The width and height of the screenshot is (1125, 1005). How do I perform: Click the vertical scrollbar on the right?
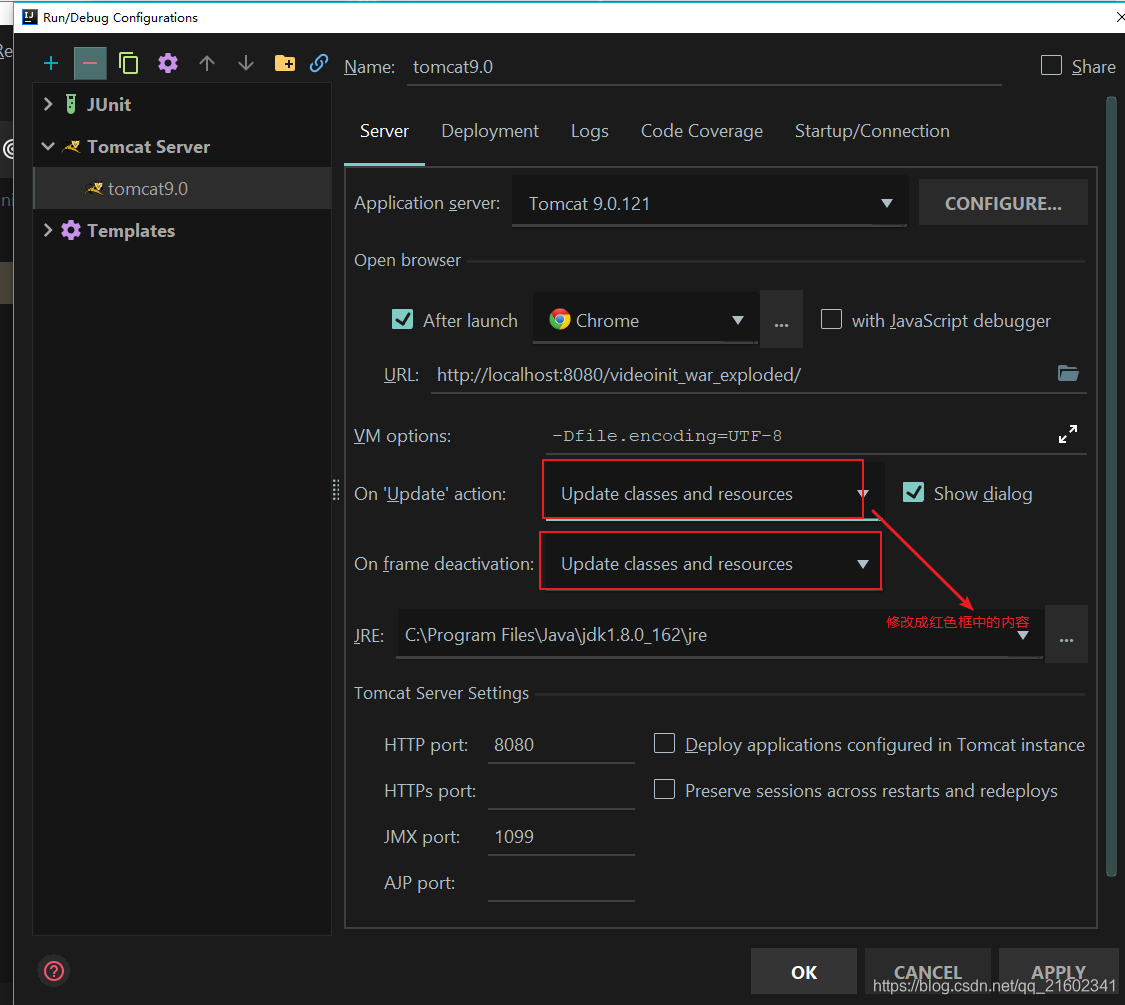(1111, 488)
